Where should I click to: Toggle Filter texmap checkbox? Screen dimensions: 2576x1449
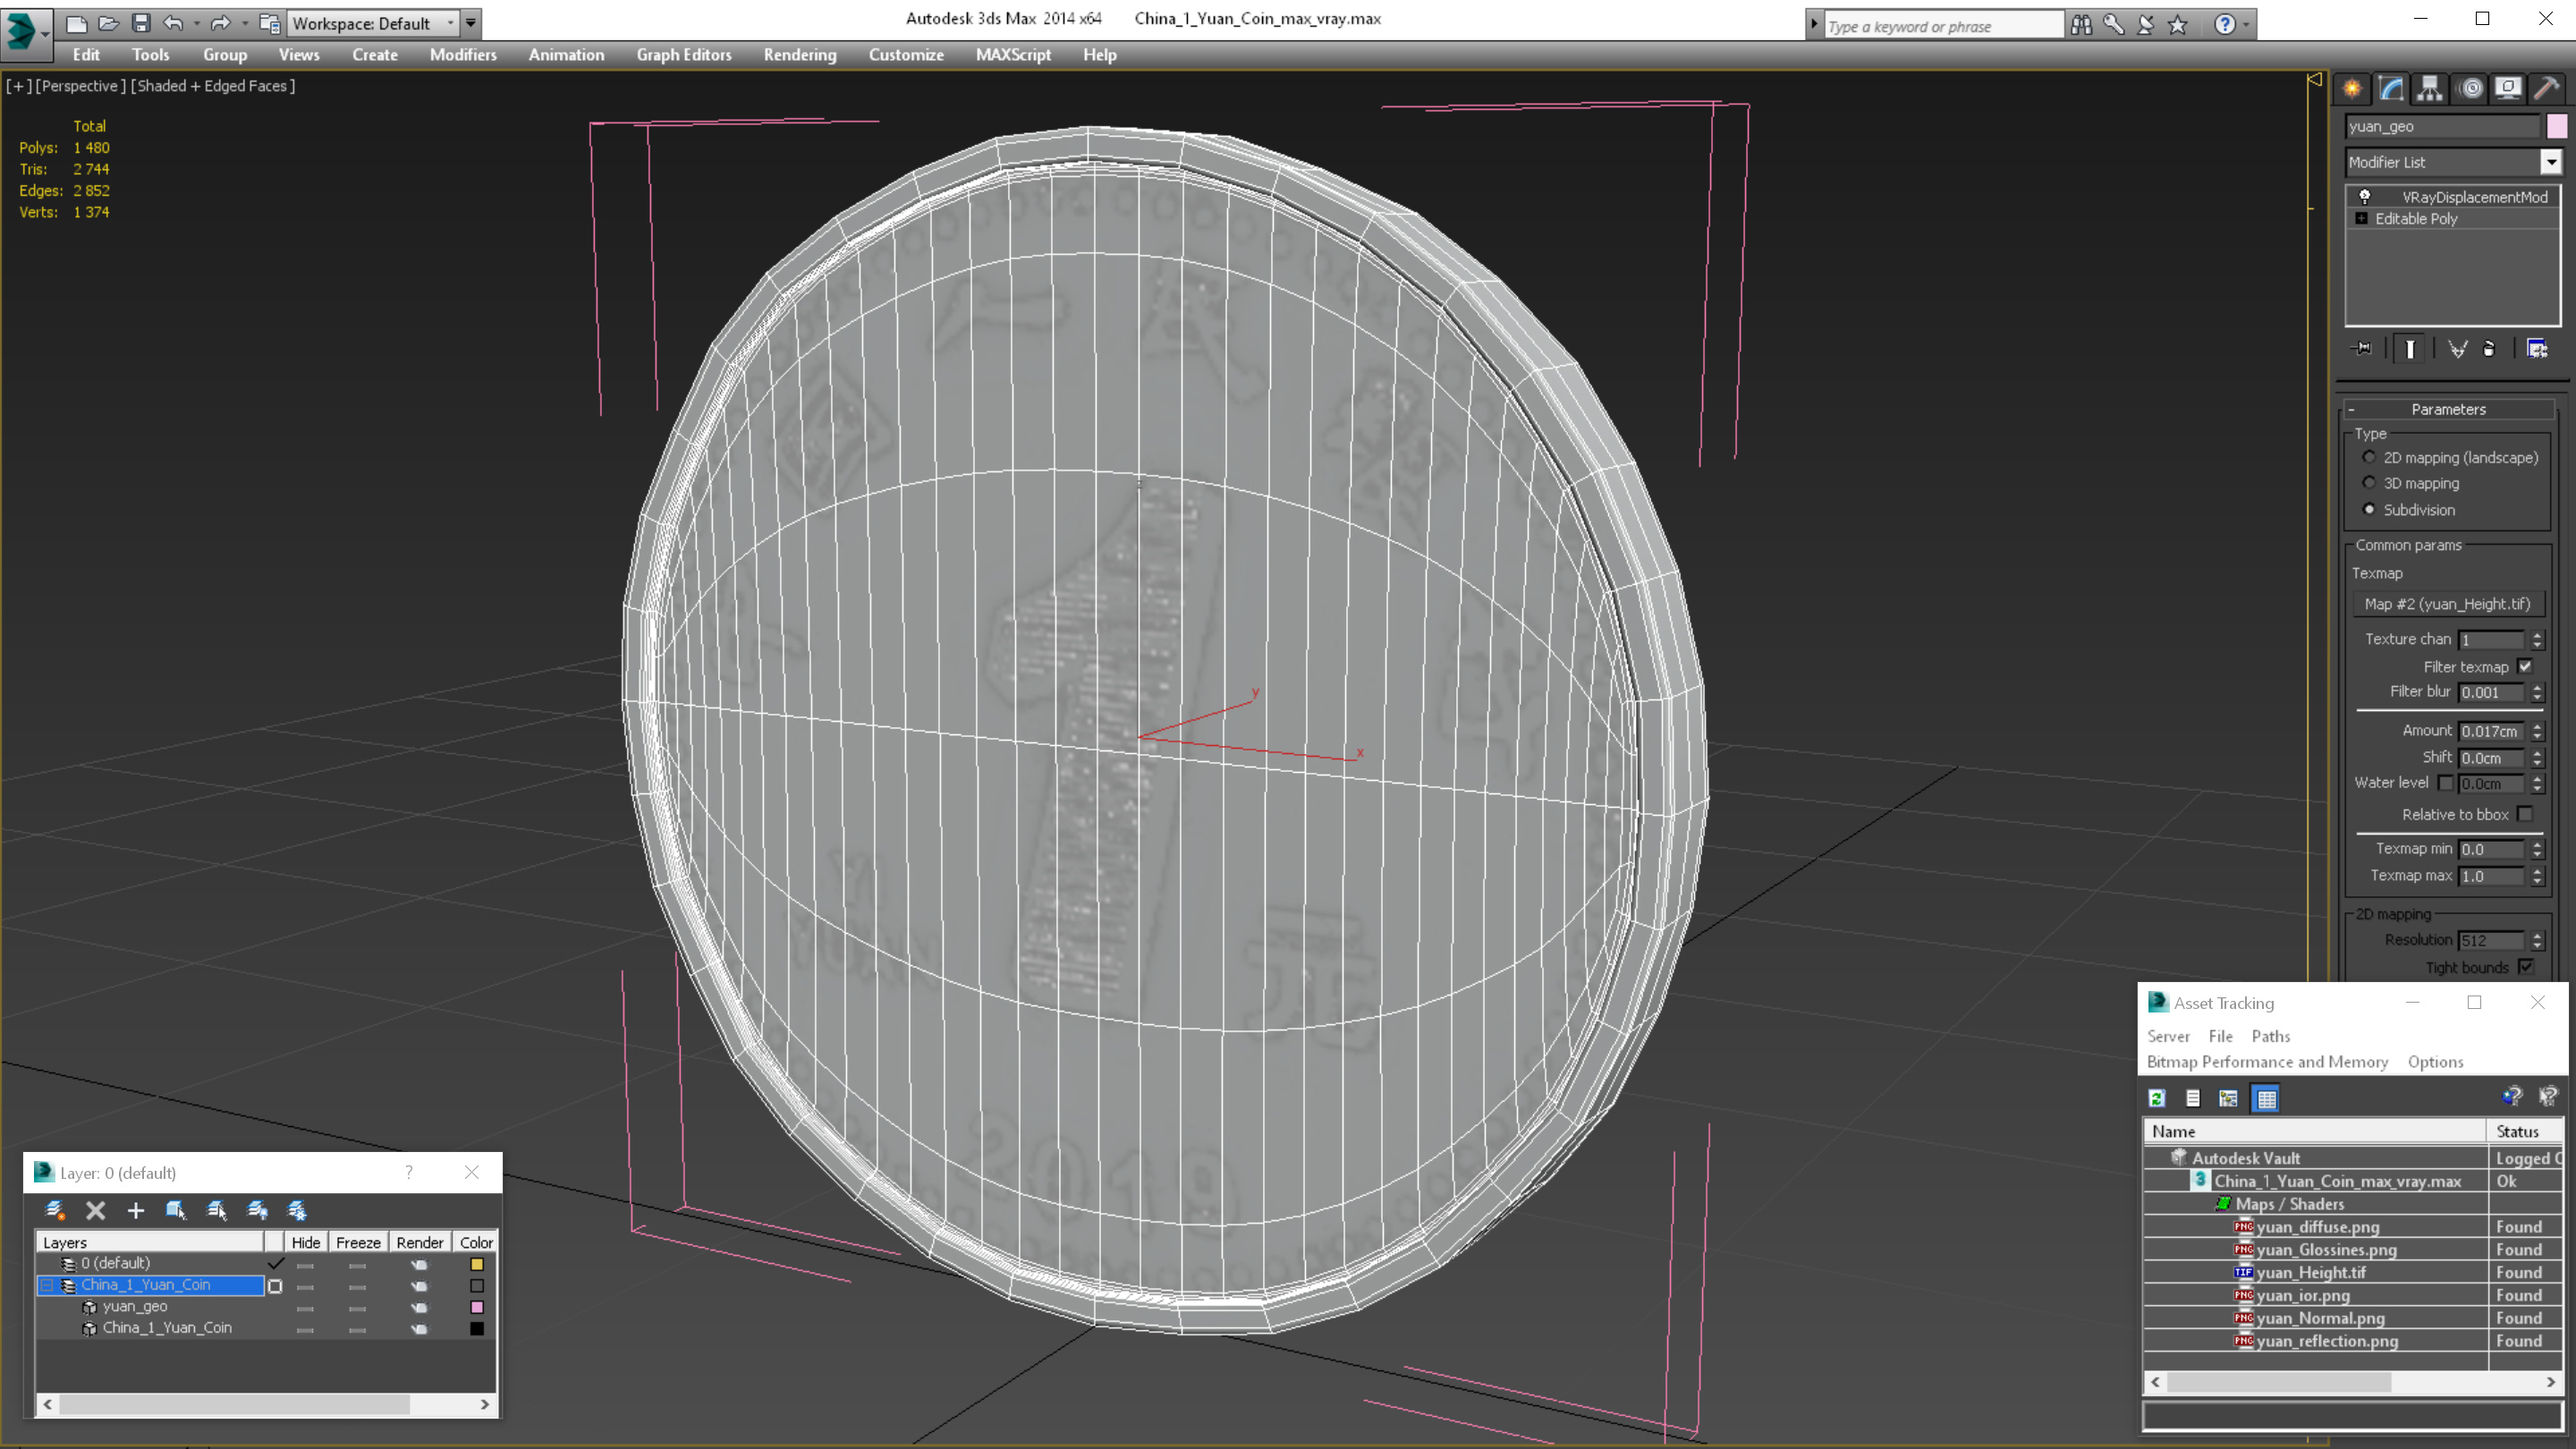2525,666
